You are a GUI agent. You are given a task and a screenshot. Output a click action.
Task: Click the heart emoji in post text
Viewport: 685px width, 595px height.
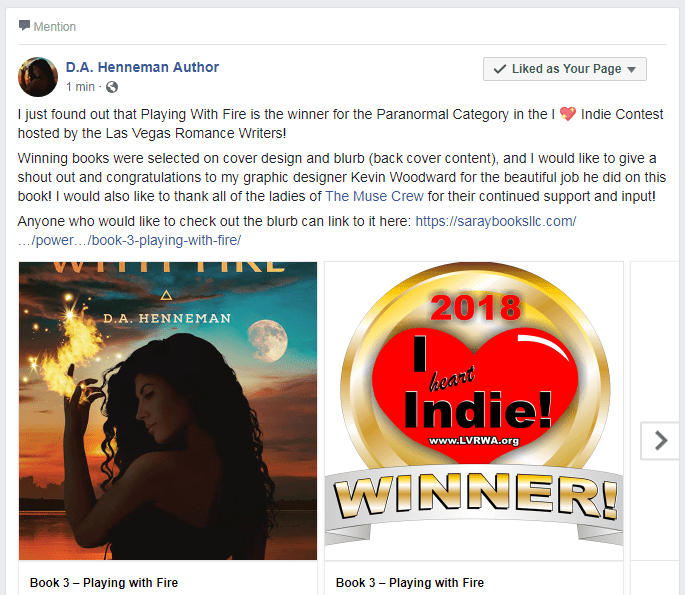click(x=567, y=114)
